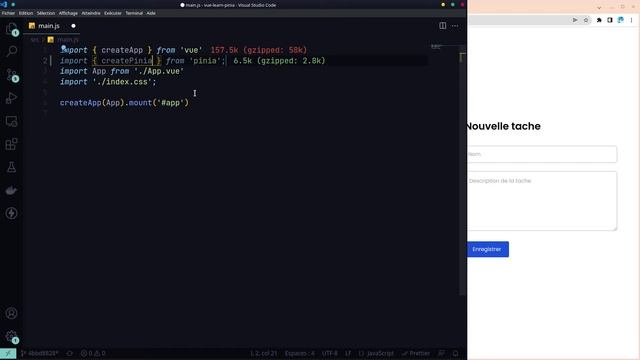640x360 pixels.
Task: Click the Prettier status bar item
Action: click(x=416, y=353)
